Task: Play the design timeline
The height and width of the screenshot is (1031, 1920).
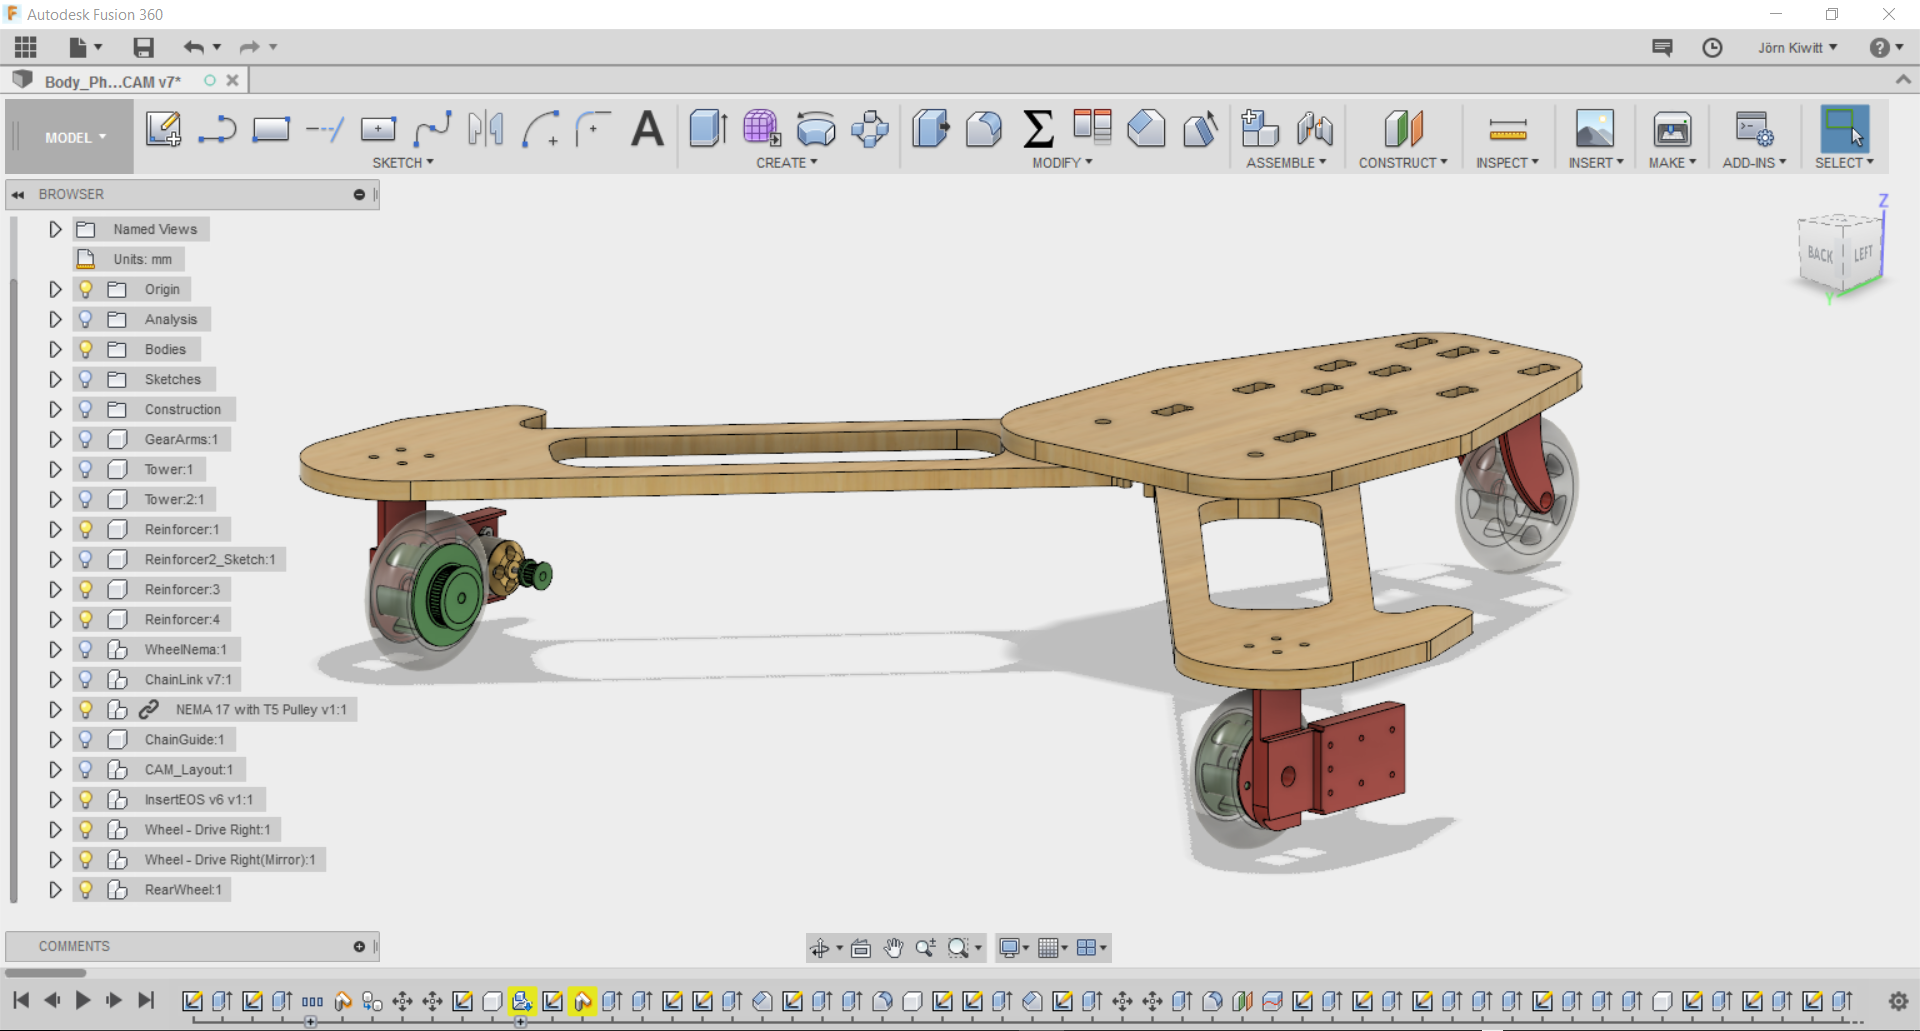Action: pyautogui.click(x=83, y=1000)
